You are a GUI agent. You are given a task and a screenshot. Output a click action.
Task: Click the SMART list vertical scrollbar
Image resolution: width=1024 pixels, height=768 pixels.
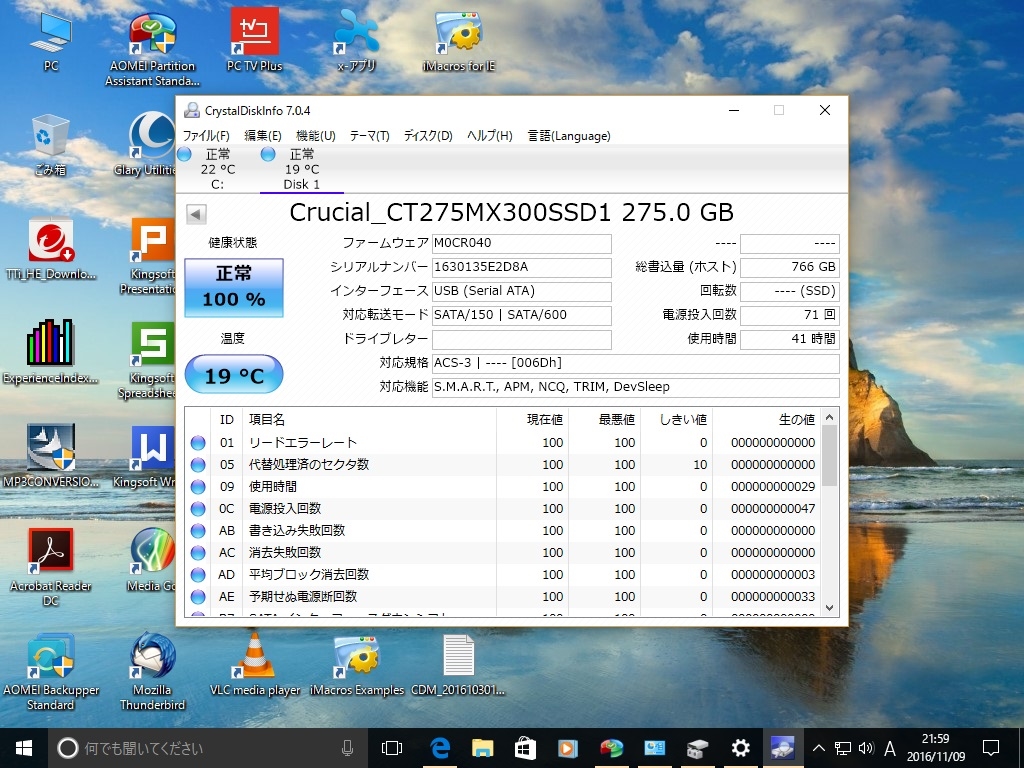point(829,456)
